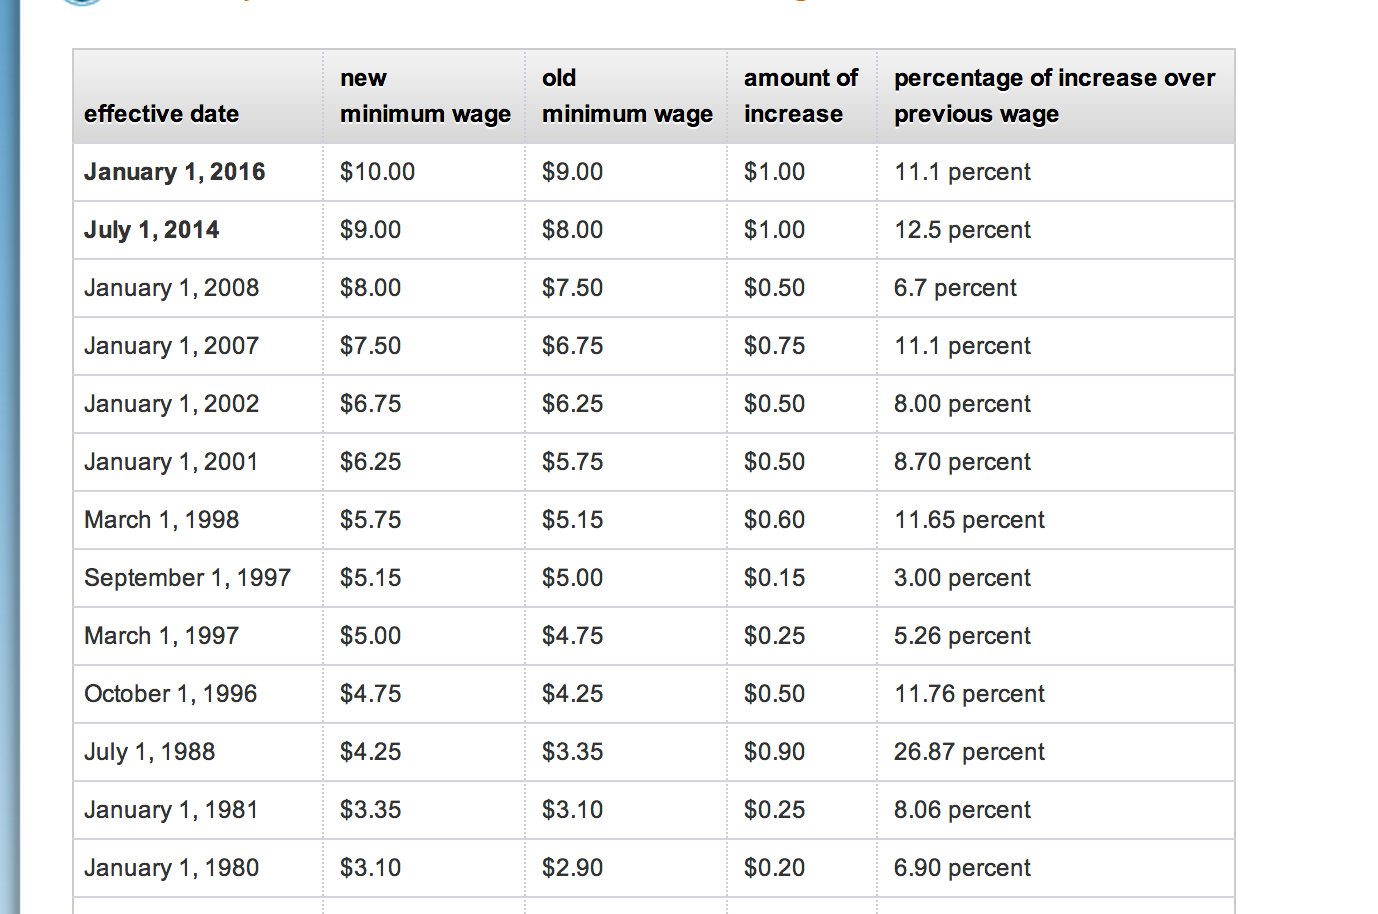The image size is (1378, 914).
Task: Click the "January 1, 2008" row date
Action: point(172,288)
